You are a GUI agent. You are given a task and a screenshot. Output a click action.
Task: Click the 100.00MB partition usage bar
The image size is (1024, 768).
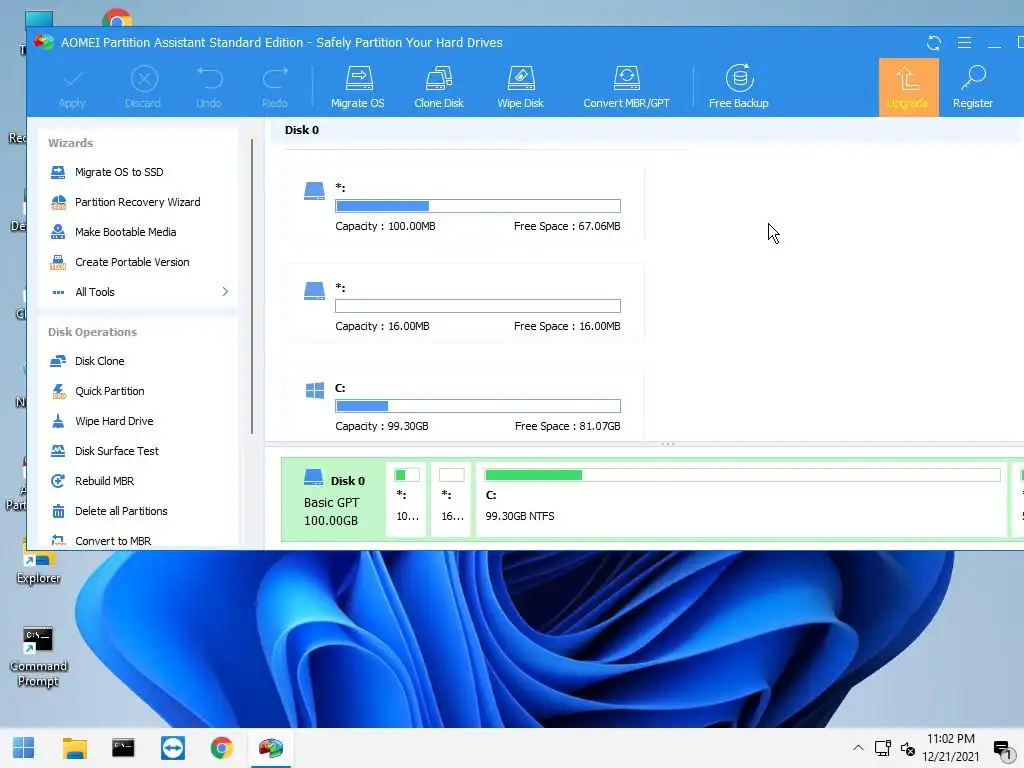pos(478,206)
